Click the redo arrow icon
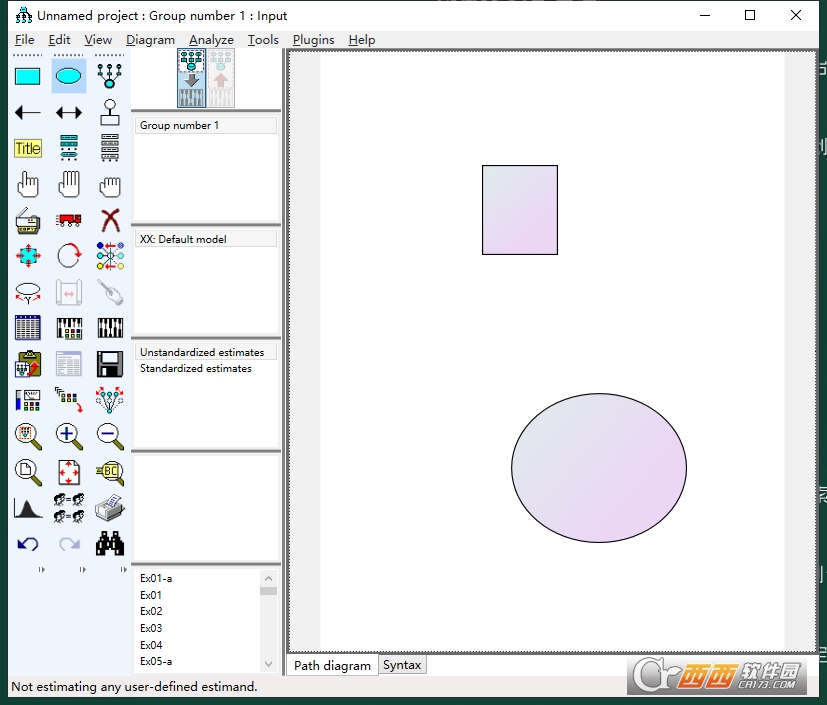This screenshot has width=827, height=705. click(69, 544)
